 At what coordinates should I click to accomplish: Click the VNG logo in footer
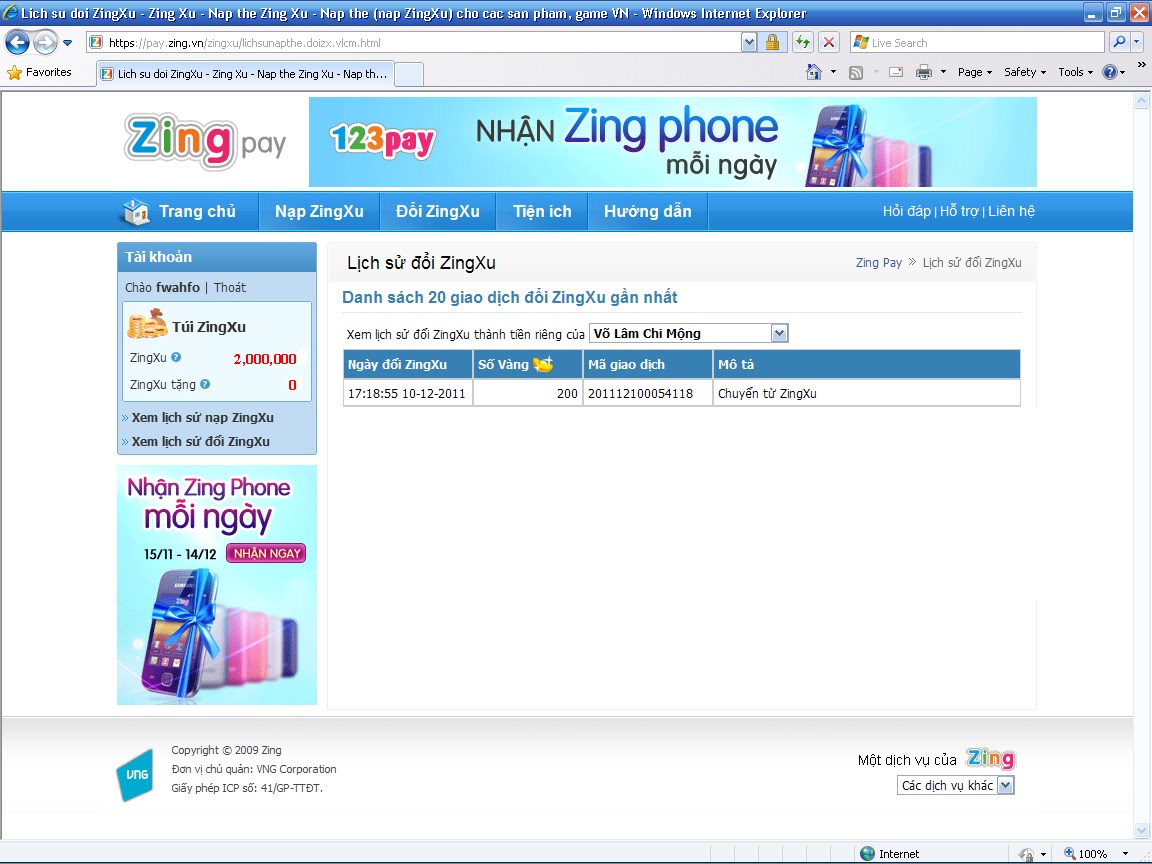[135, 774]
